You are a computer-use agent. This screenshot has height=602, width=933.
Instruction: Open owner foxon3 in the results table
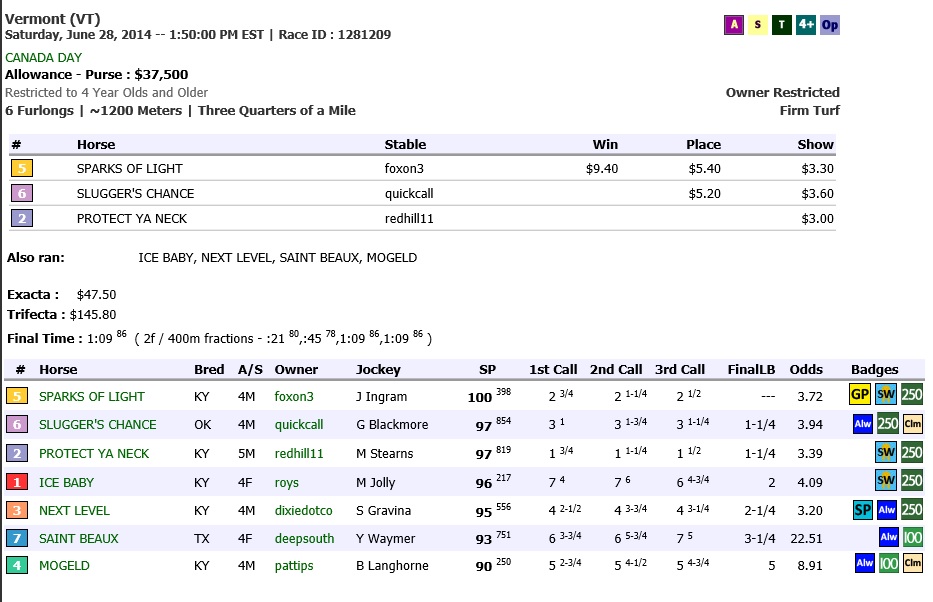pyautogui.click(x=294, y=397)
